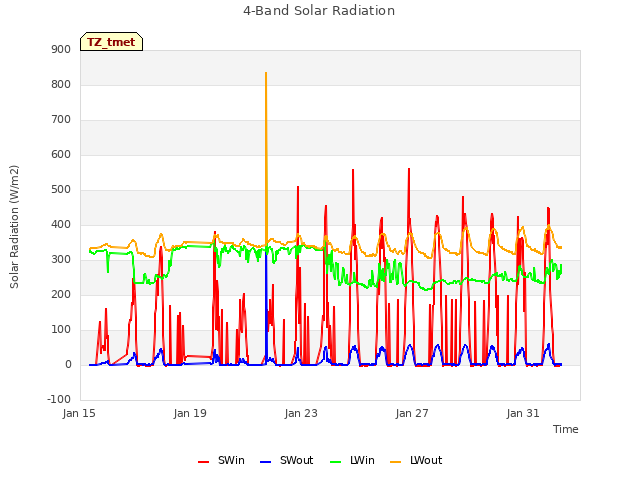Click the 200 y-axis tick label
This screenshot has height=480, width=640.
[x=61, y=295]
